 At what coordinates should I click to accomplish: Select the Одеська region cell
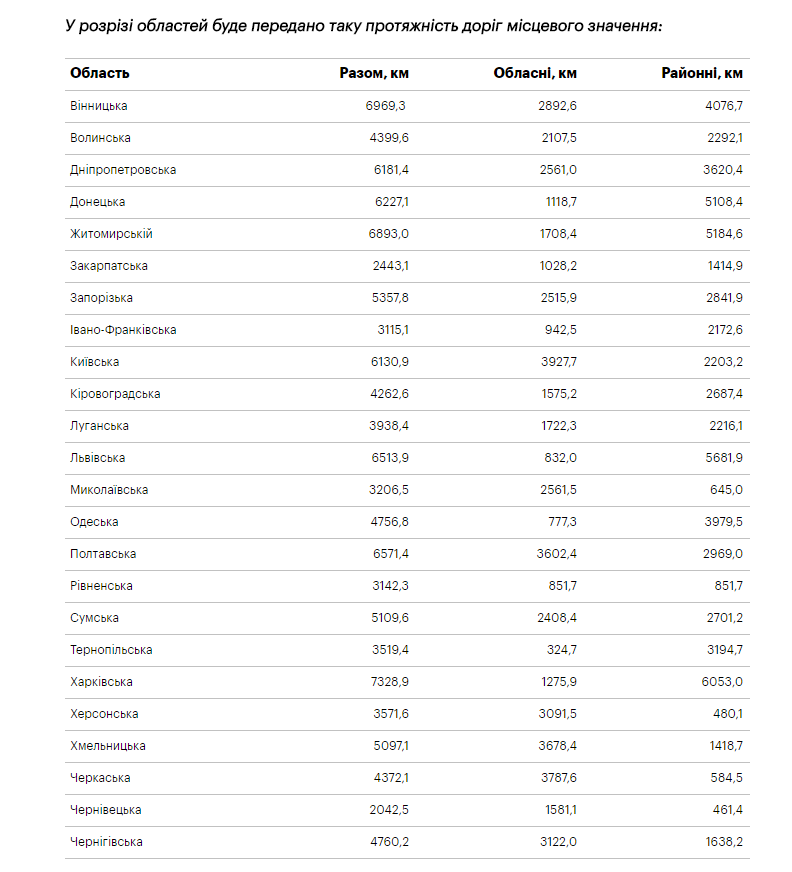click(94, 522)
